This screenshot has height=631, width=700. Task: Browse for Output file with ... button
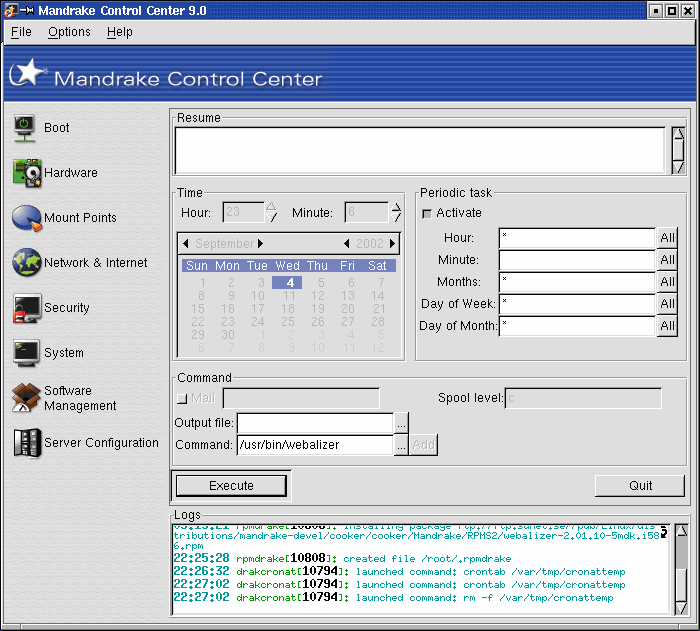pos(401,423)
